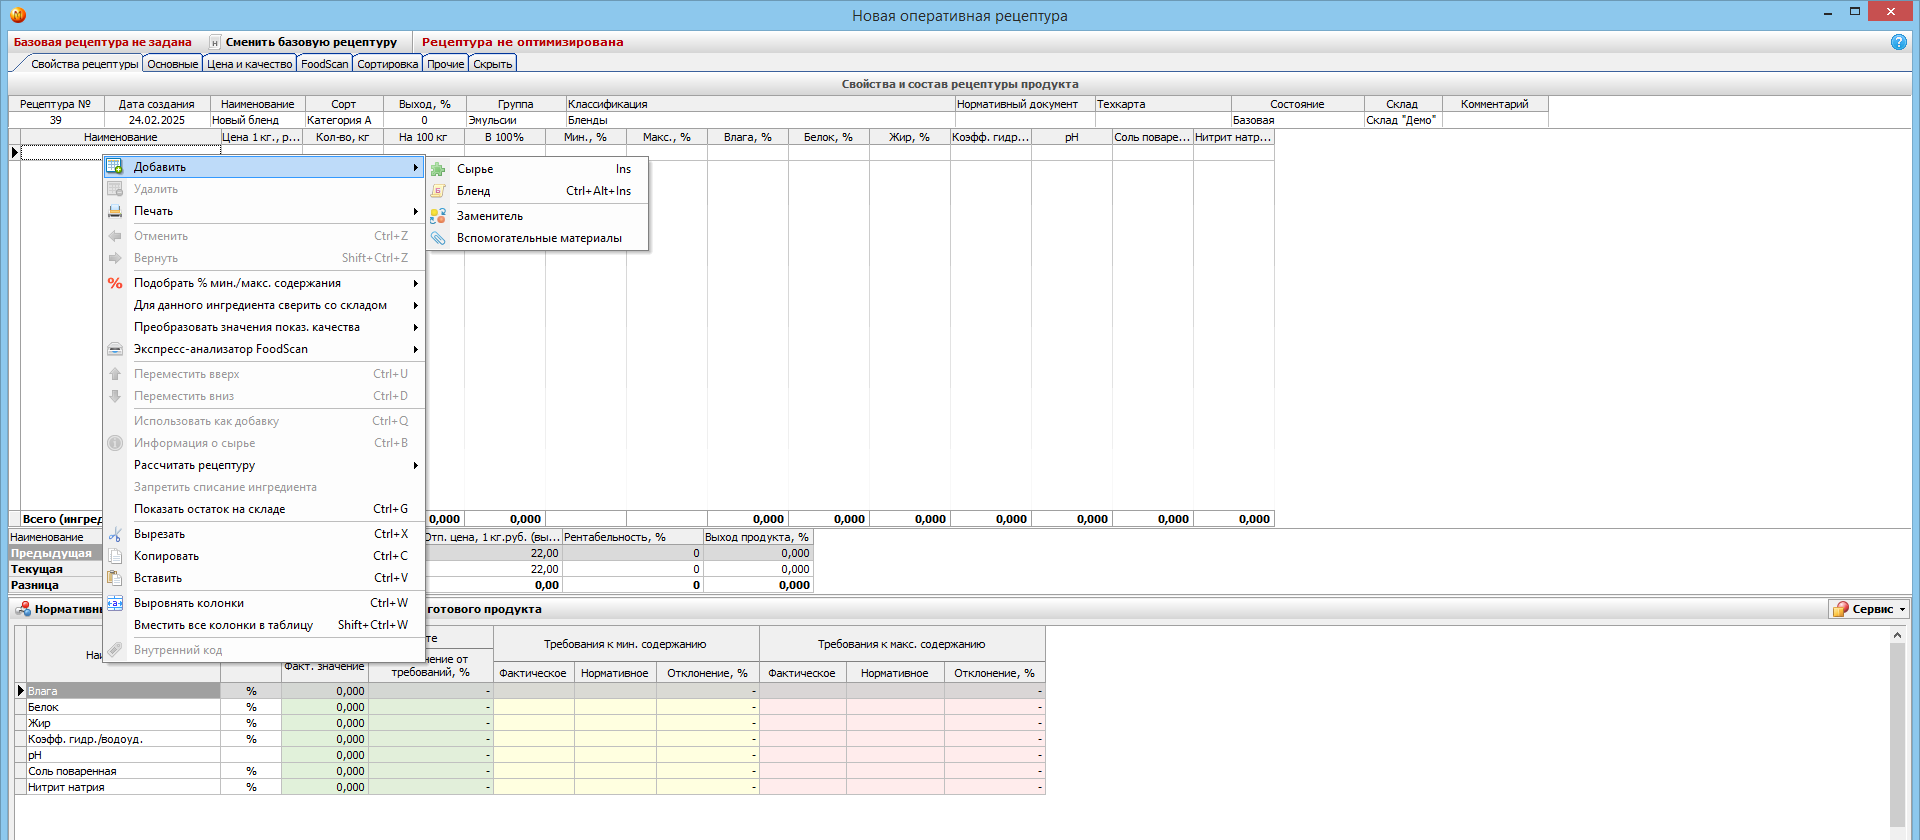Click the Выровнять колонки icon

tap(115, 603)
